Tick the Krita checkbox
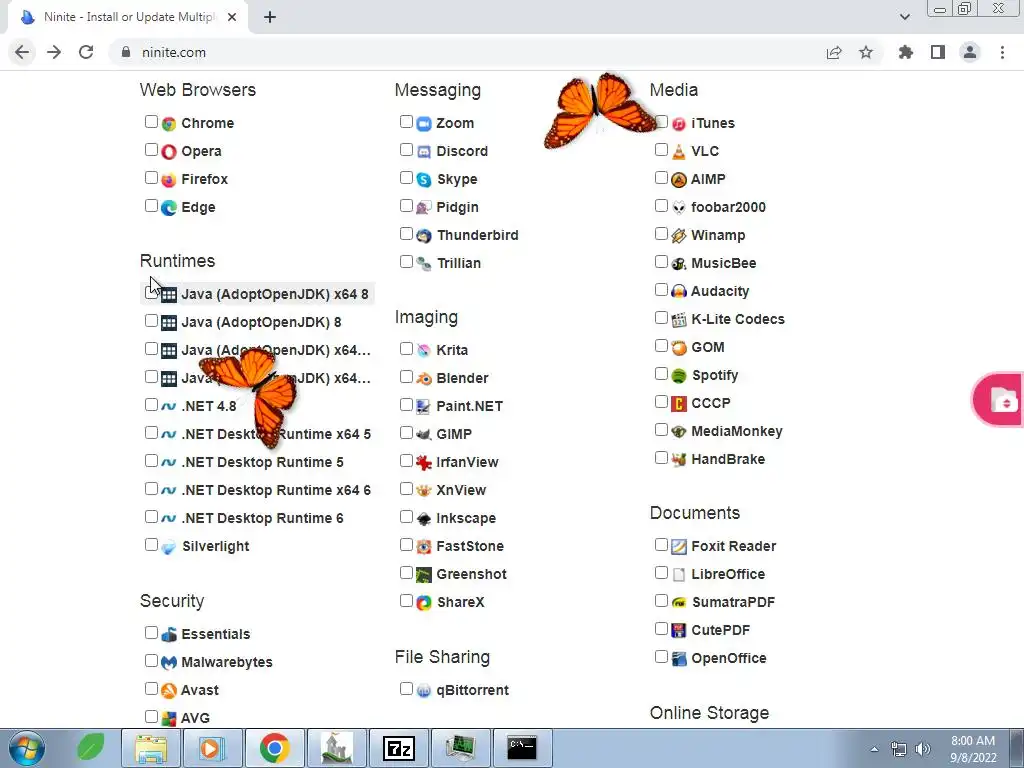1024x768 pixels. point(406,349)
